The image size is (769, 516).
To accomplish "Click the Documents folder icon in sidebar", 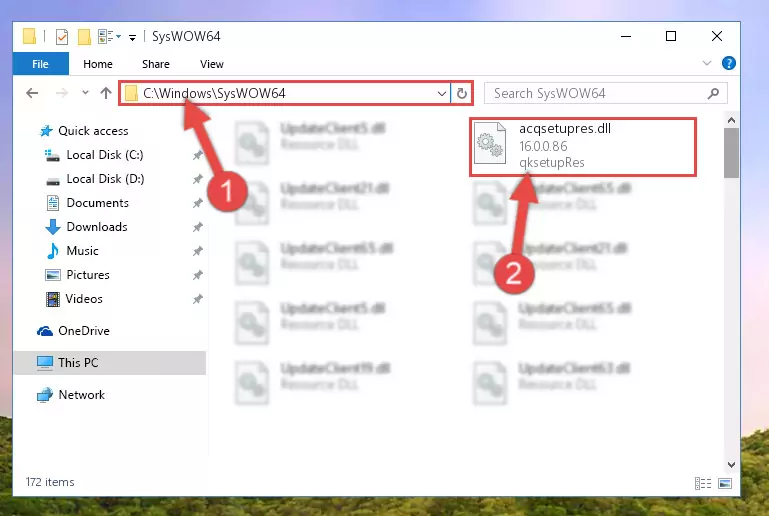I will 52,203.
